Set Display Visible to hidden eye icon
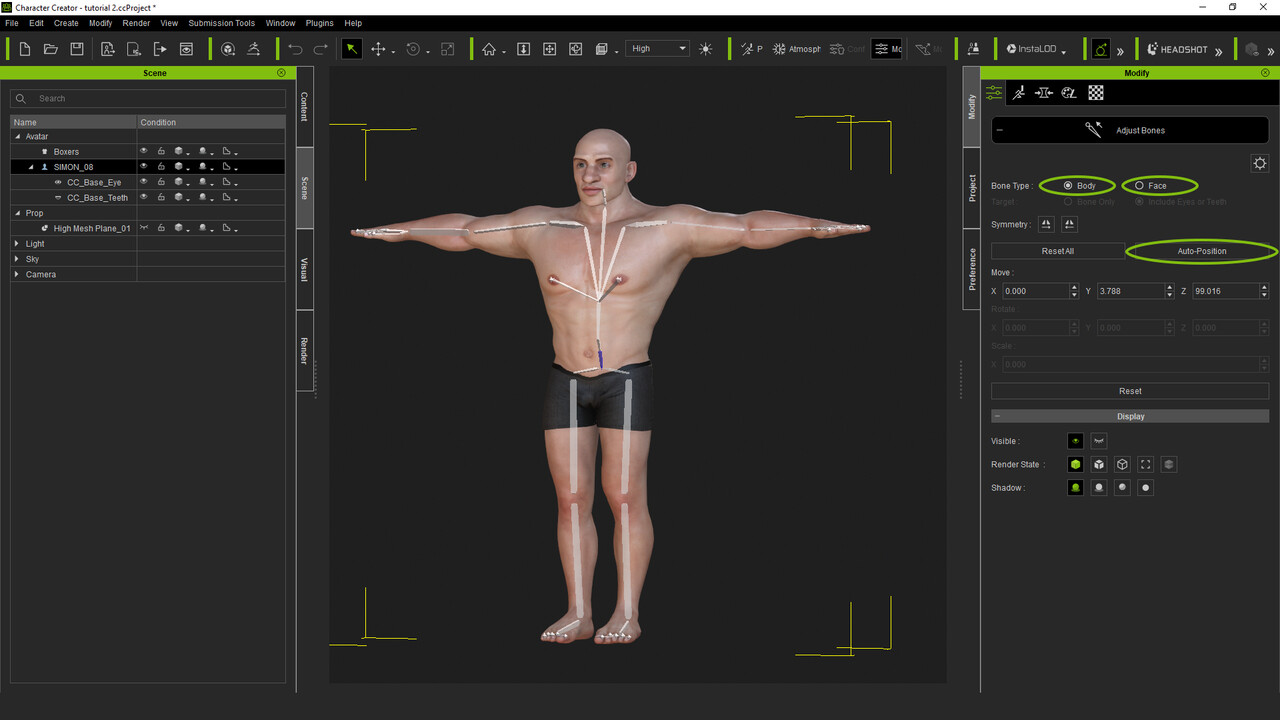 [x=1099, y=441]
